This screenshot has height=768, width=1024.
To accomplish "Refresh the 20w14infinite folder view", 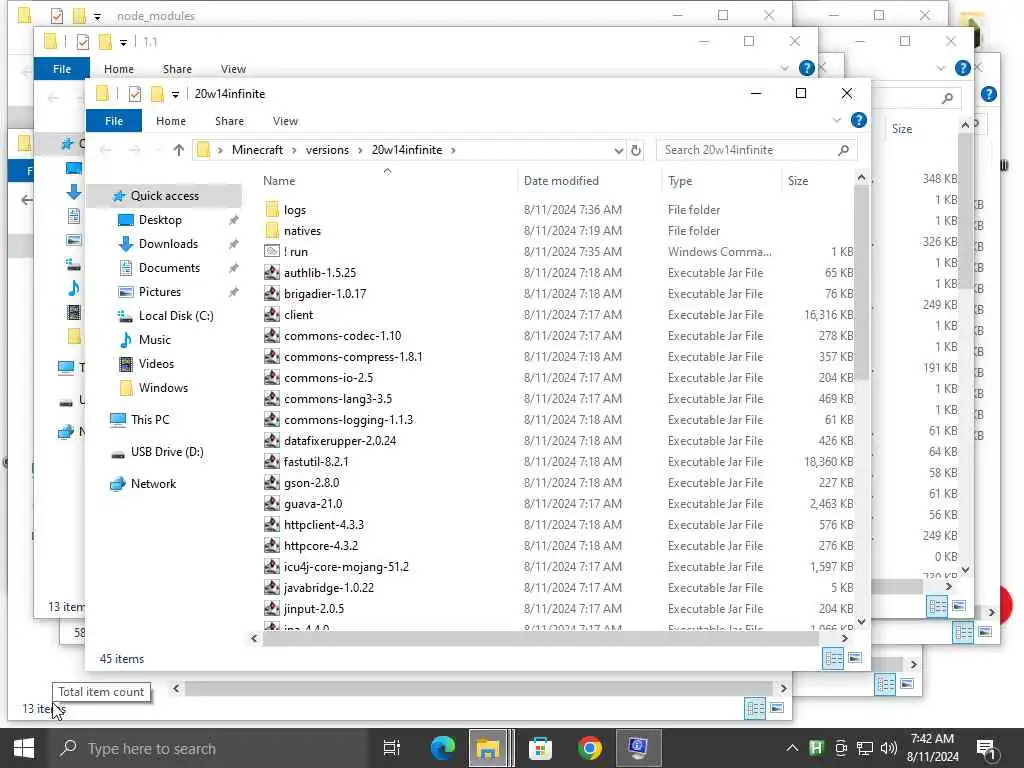I will (635, 150).
